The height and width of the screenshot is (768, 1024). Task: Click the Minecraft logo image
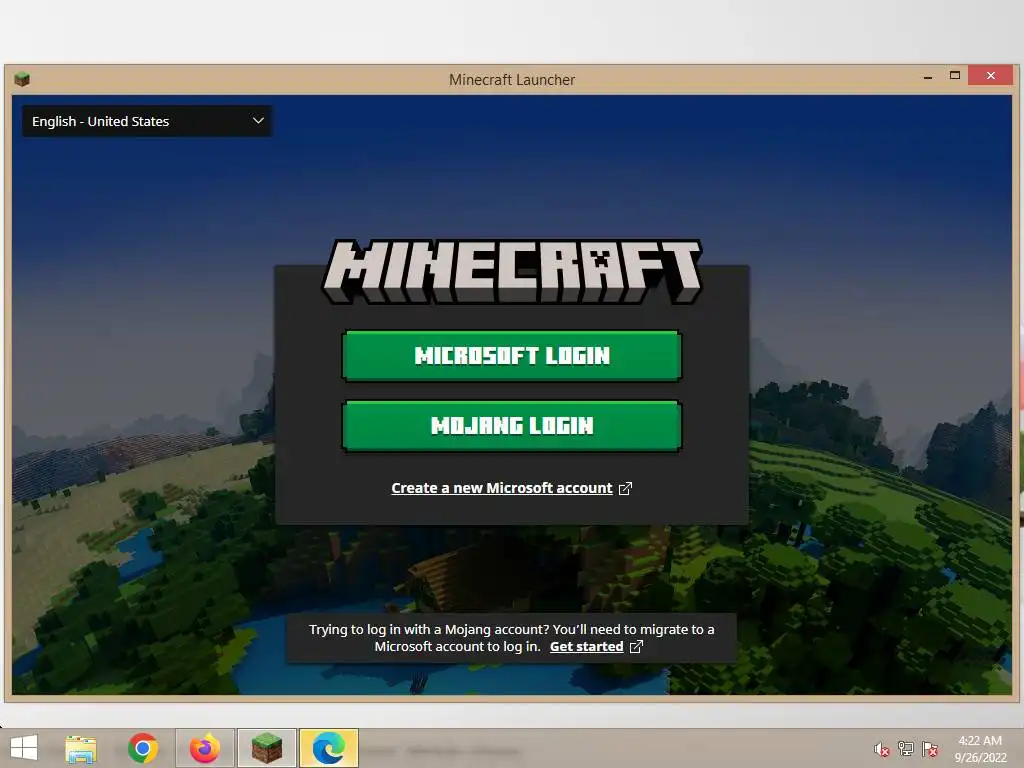(512, 271)
